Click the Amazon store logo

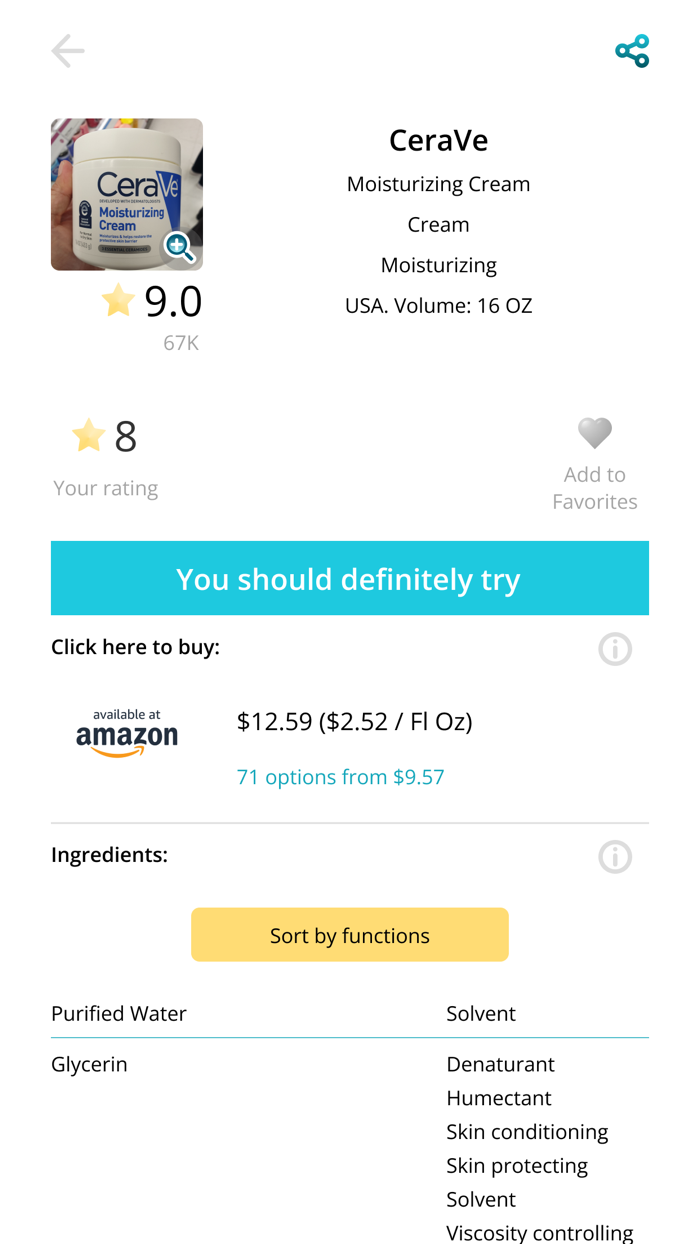pyautogui.click(x=127, y=733)
